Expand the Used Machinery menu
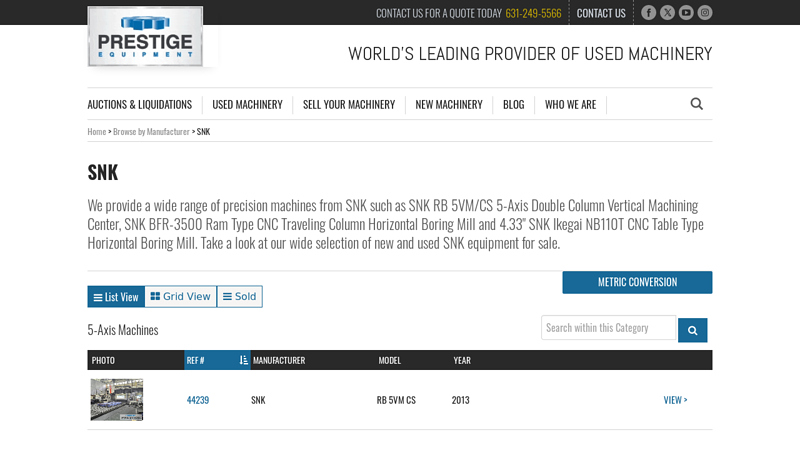Viewport: 800px width, 450px height. click(x=247, y=105)
